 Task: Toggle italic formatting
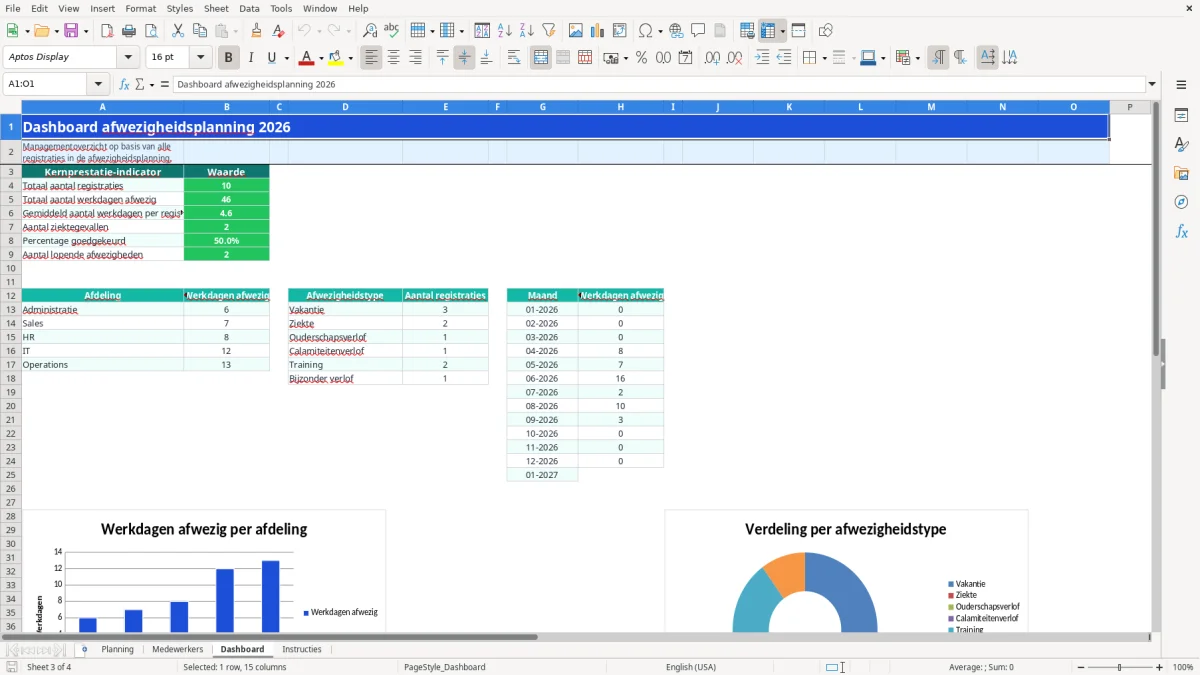tap(250, 58)
